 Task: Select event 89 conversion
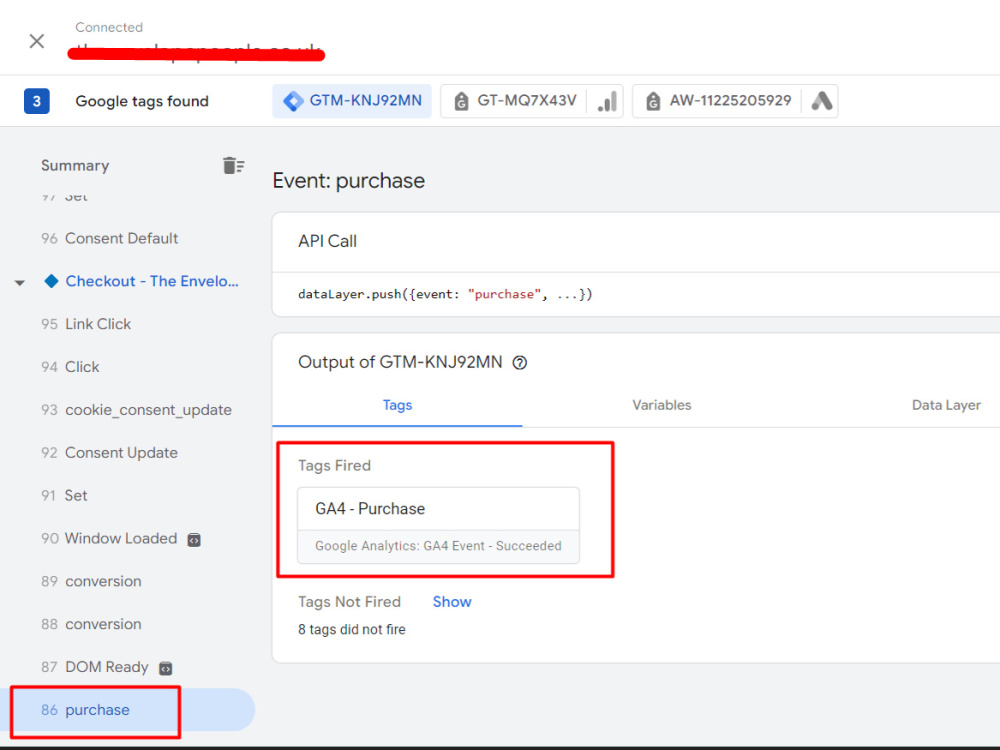click(91, 581)
